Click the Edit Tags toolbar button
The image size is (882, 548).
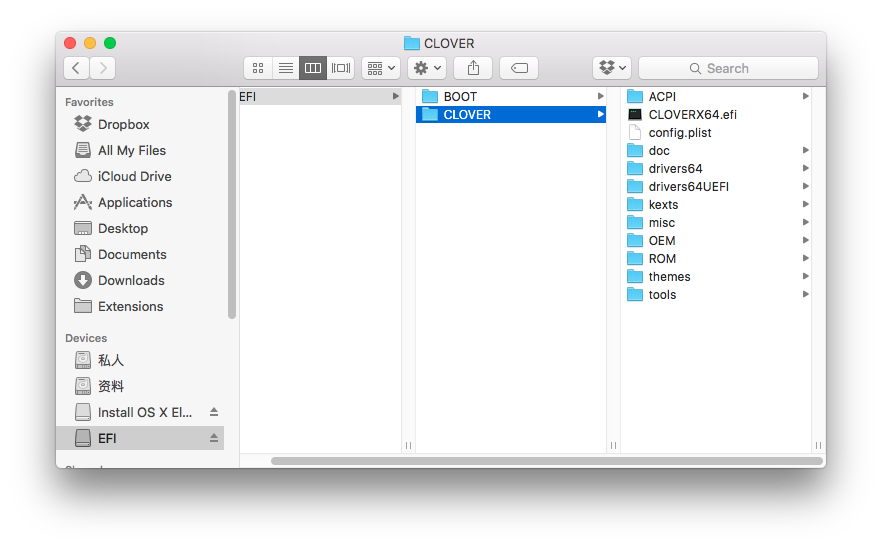[519, 68]
